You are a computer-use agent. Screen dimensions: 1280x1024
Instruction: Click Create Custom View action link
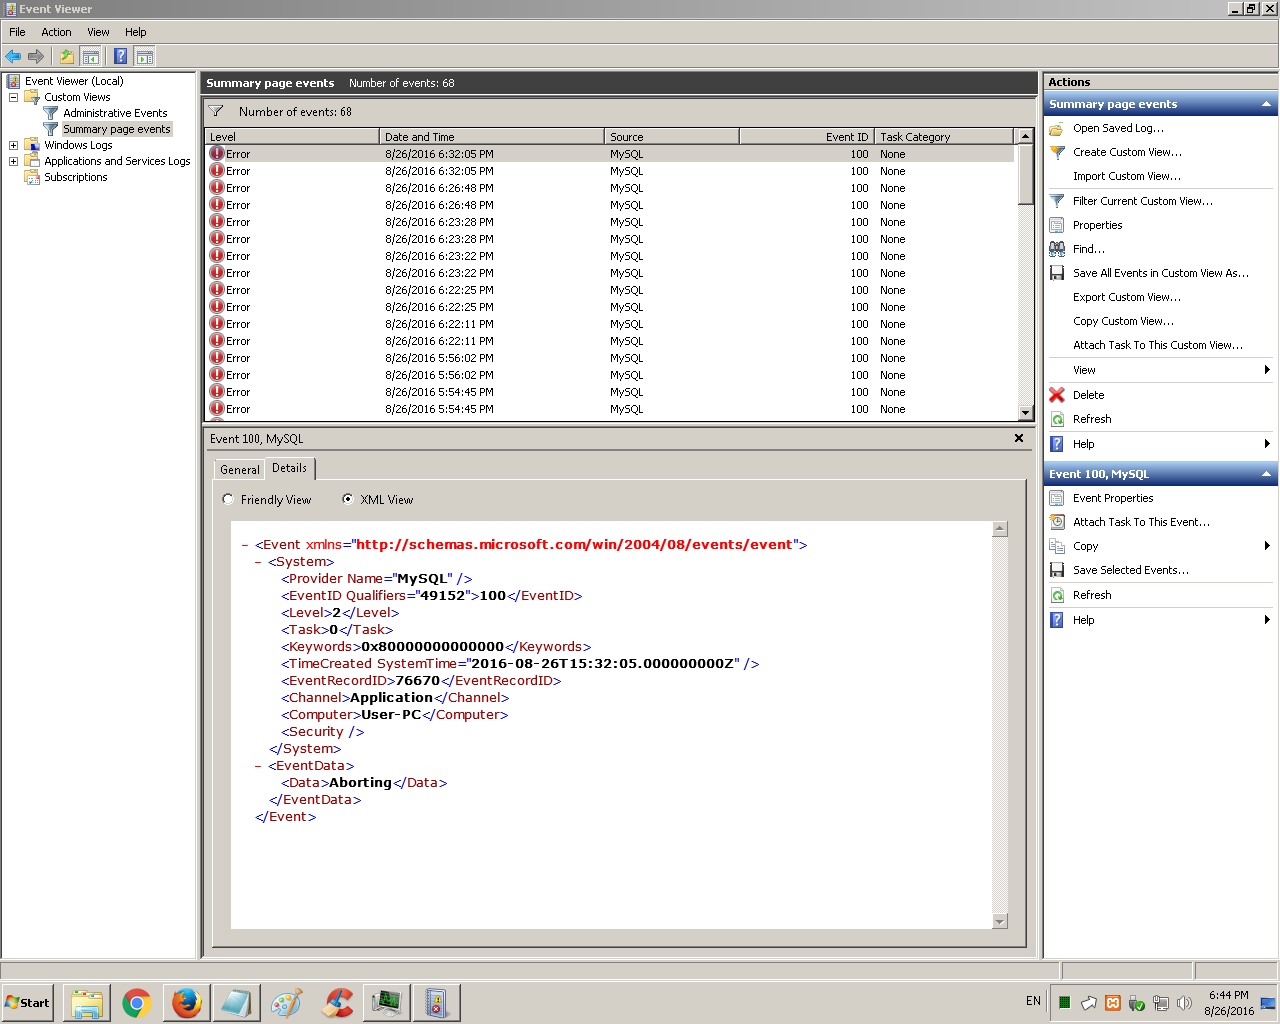[1127, 152]
